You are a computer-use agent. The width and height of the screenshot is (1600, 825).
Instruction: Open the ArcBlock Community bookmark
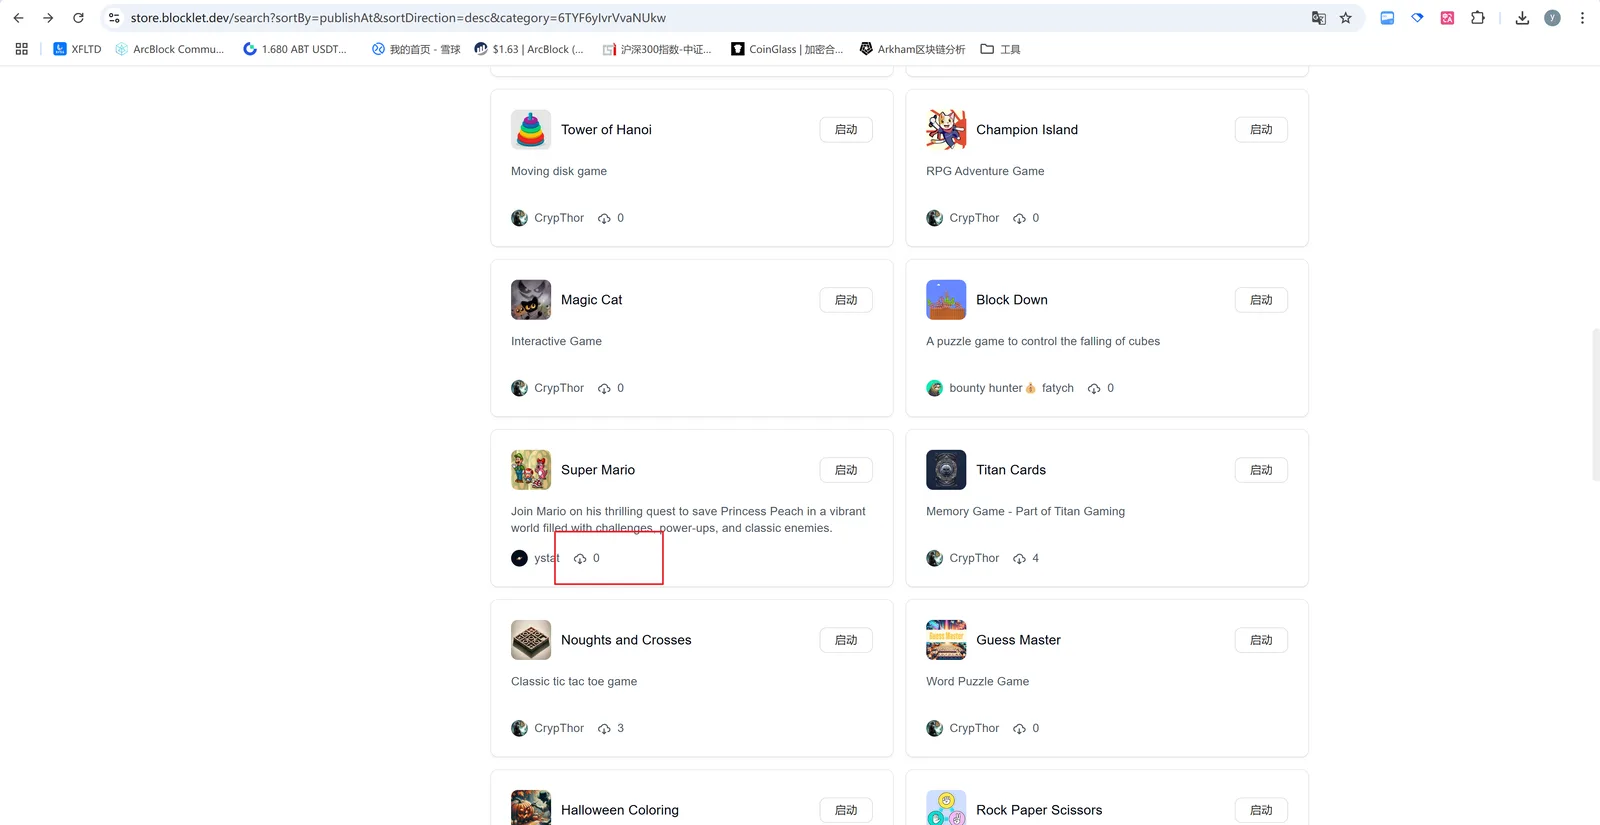(x=170, y=49)
